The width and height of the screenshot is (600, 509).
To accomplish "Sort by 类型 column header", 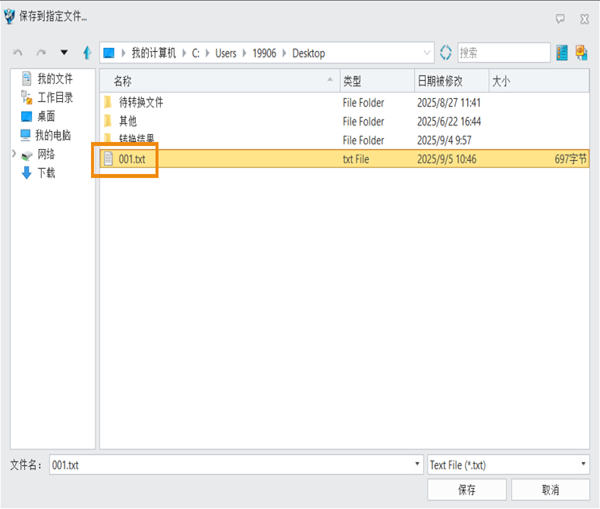I will [377, 81].
